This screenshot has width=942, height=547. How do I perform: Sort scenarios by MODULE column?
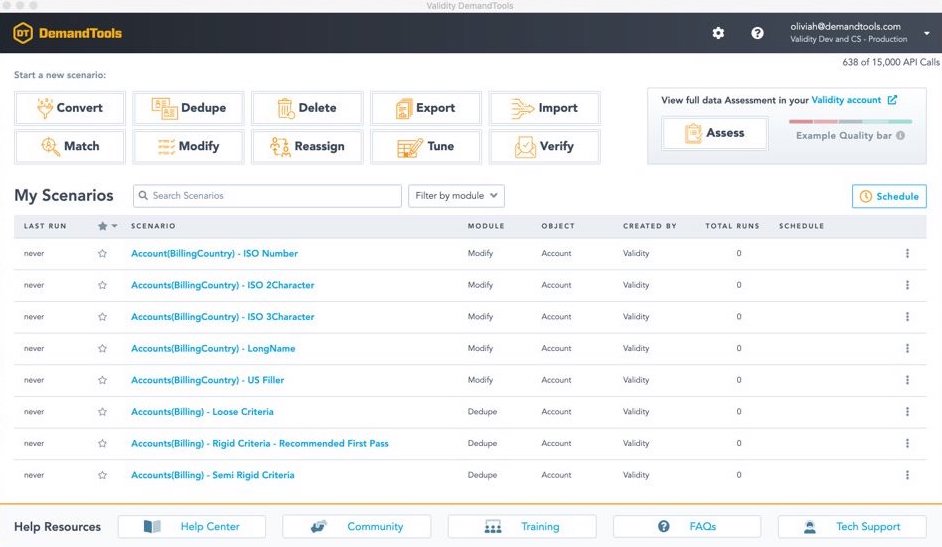pyautogui.click(x=486, y=226)
